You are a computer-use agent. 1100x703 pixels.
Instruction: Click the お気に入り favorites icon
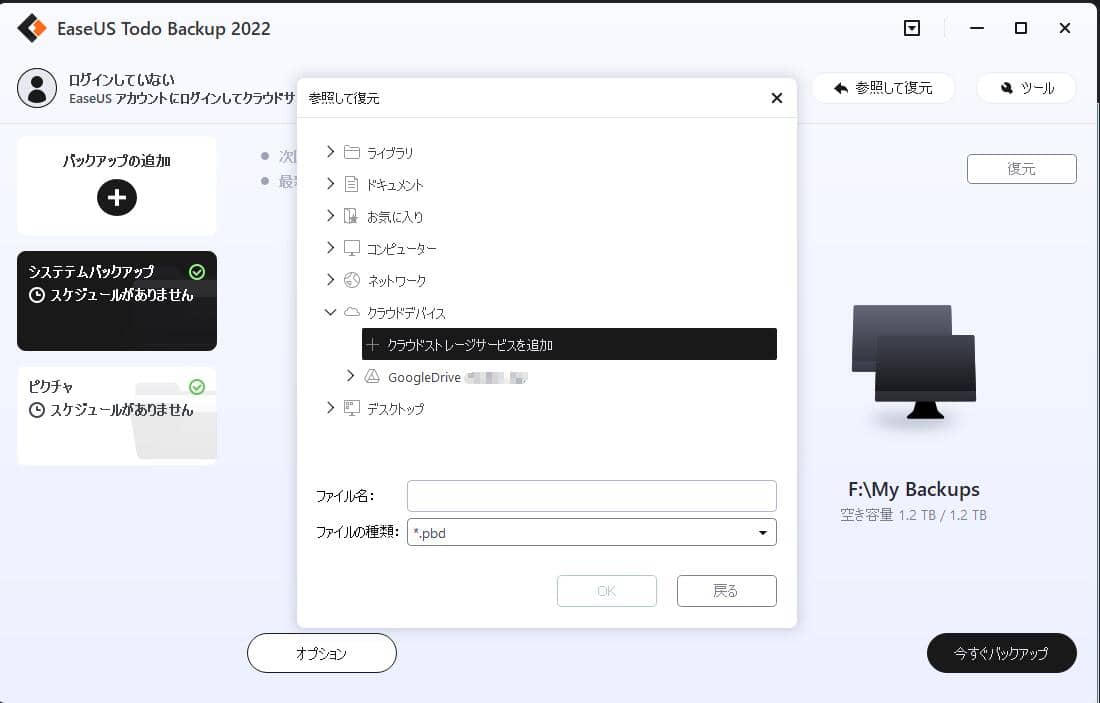351,216
